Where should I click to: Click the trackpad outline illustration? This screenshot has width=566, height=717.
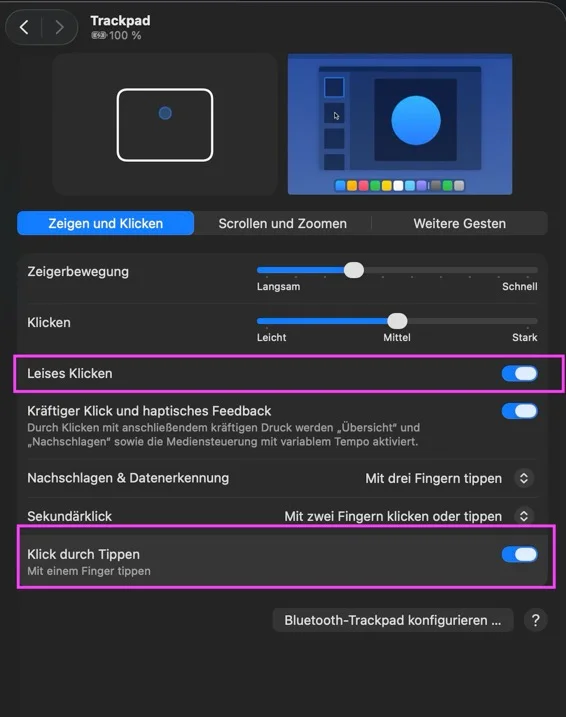pos(165,125)
